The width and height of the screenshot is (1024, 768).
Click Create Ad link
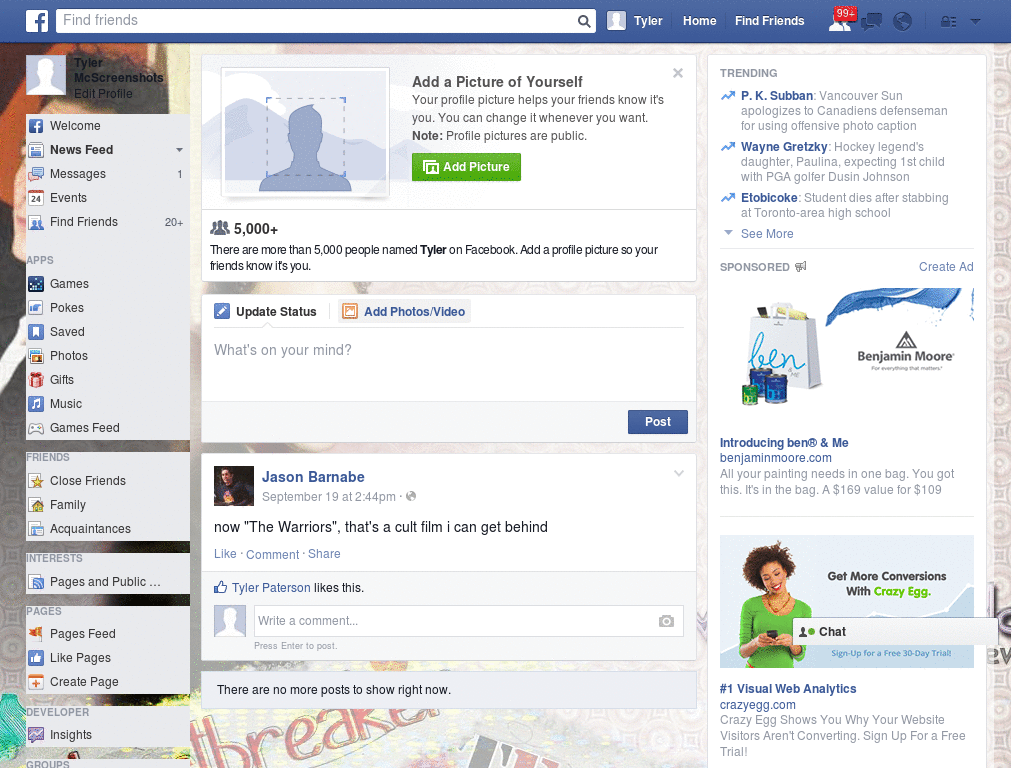point(946,267)
